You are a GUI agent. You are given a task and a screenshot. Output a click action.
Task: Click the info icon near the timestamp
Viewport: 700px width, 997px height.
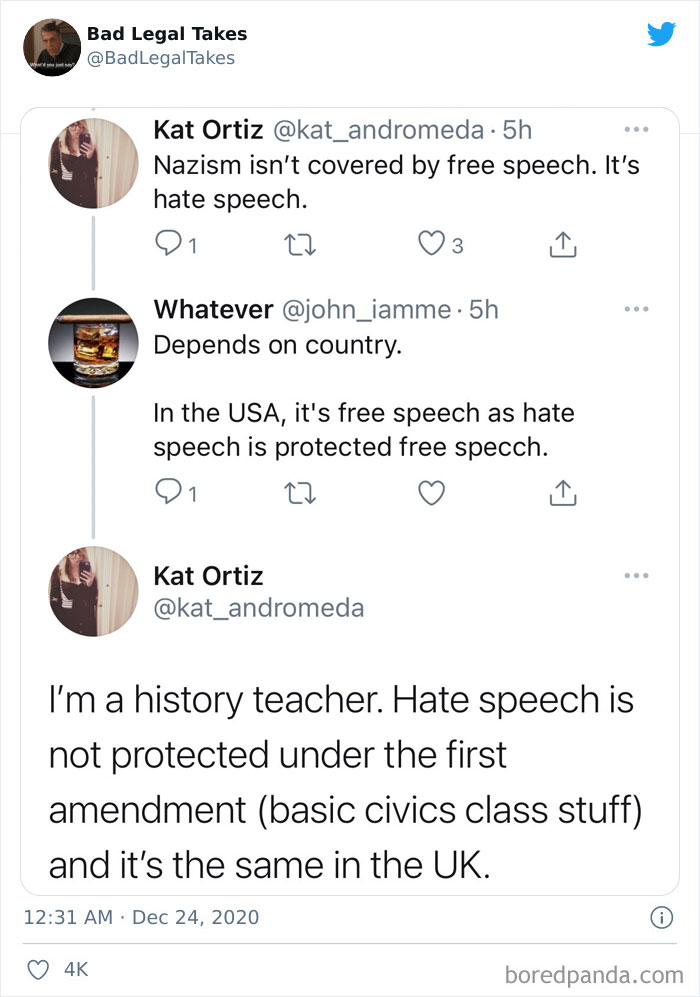662,916
